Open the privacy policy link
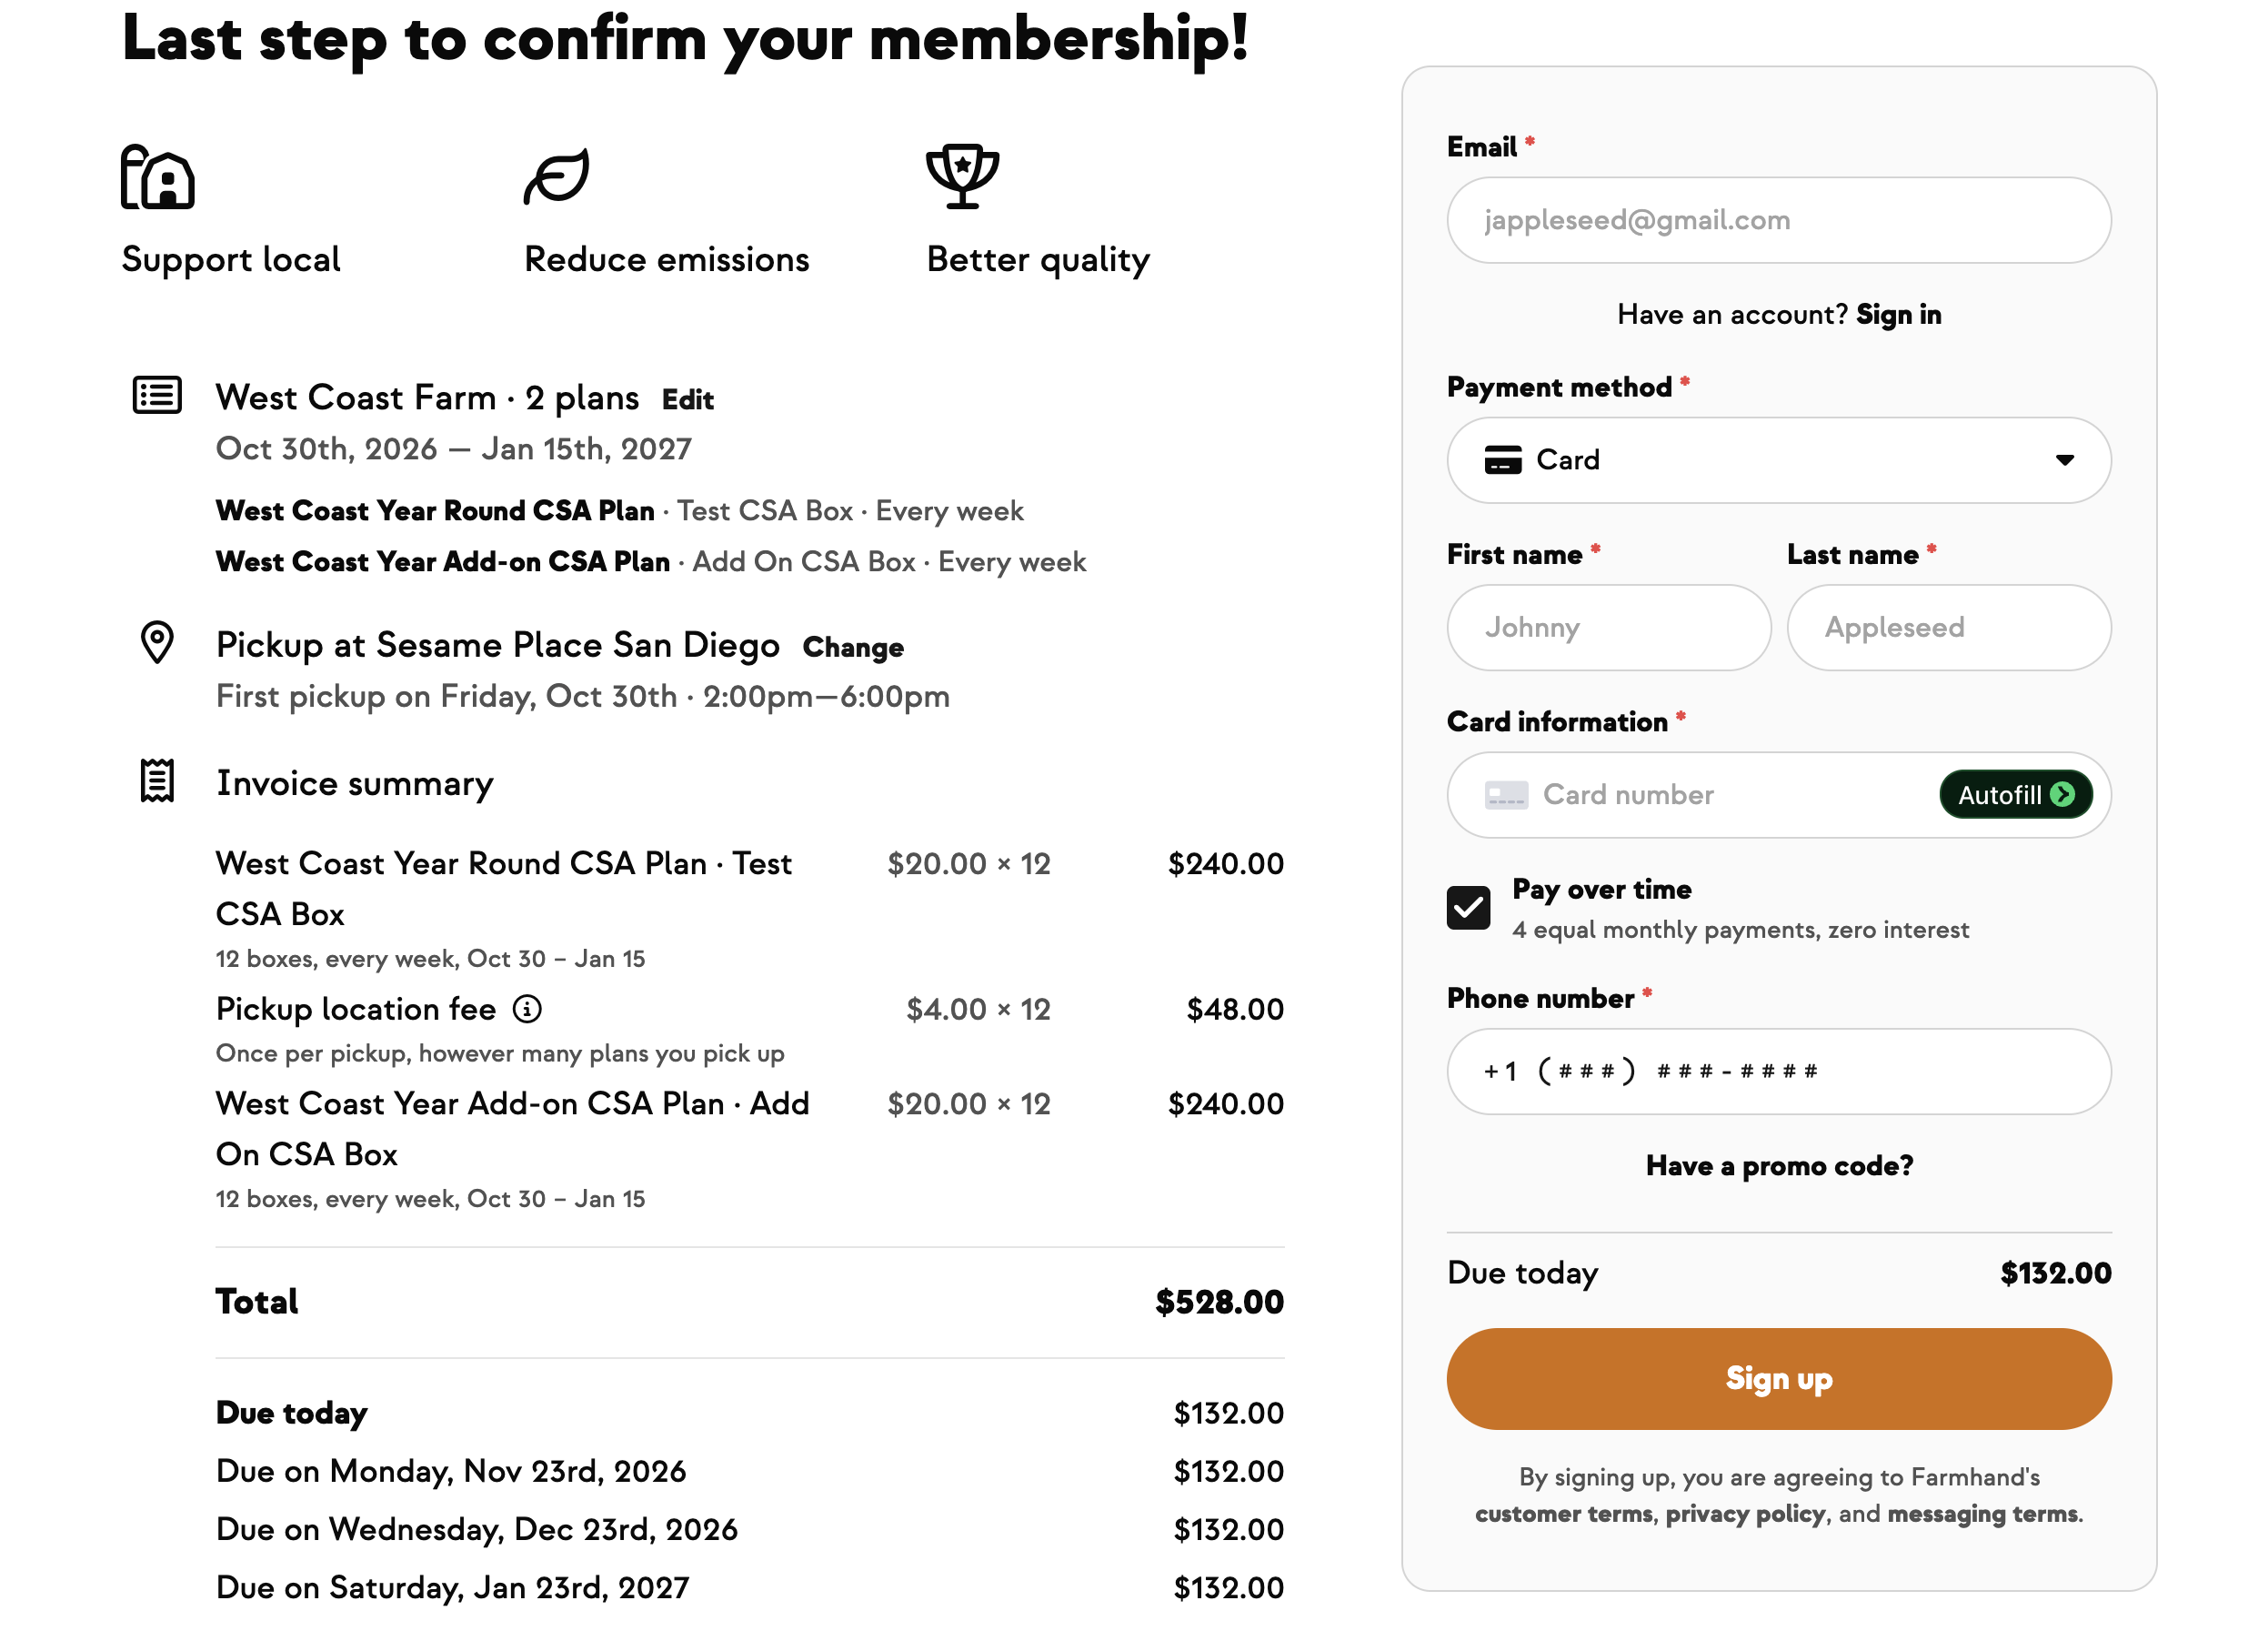The width and height of the screenshot is (2268, 1641). click(1745, 1514)
